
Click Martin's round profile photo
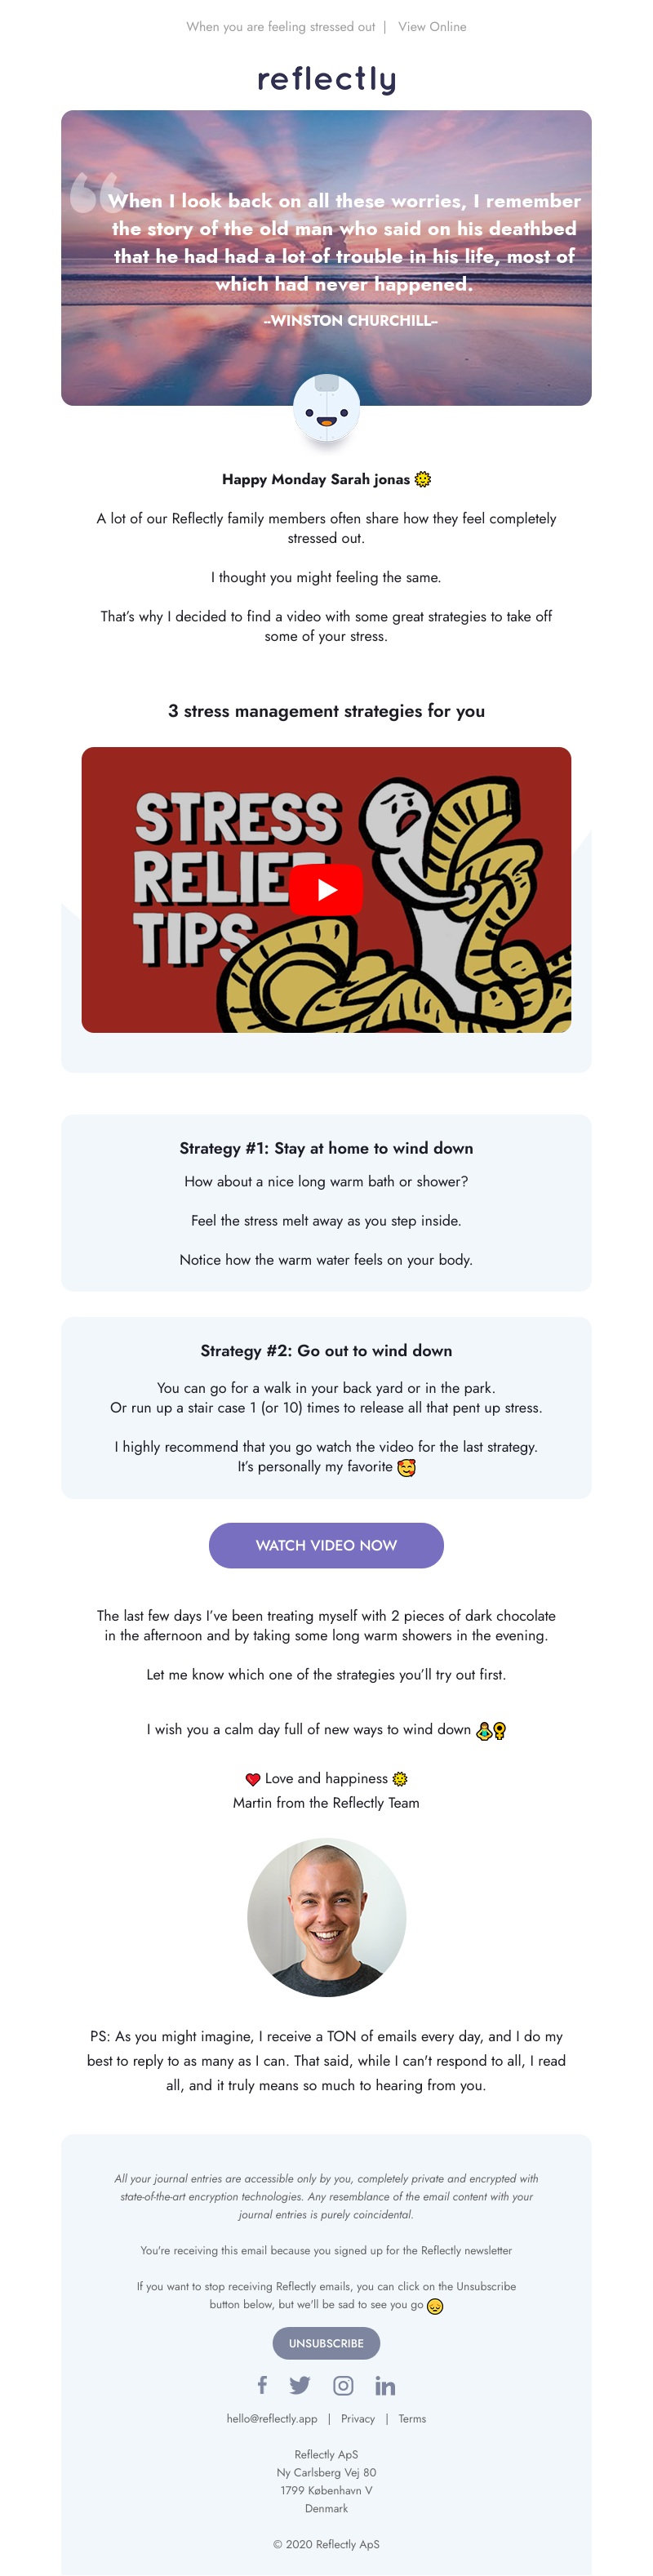(x=326, y=1917)
